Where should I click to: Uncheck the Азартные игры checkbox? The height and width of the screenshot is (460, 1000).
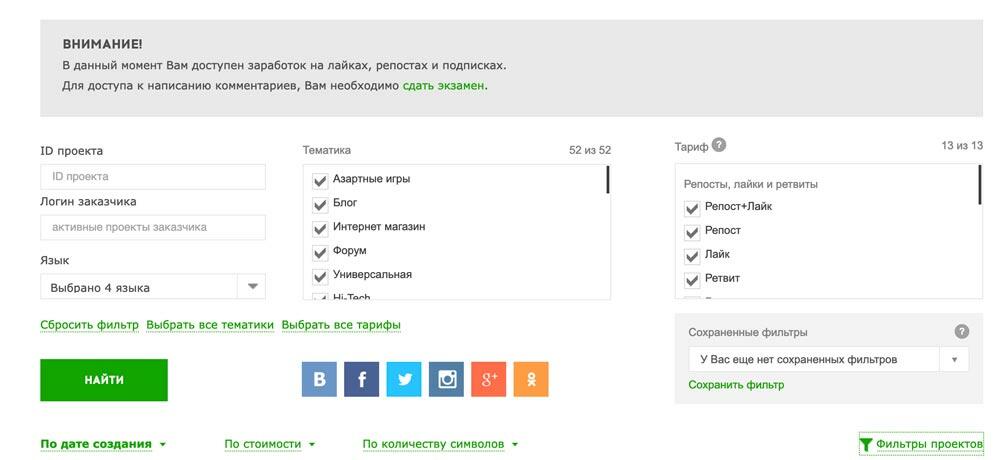320,181
